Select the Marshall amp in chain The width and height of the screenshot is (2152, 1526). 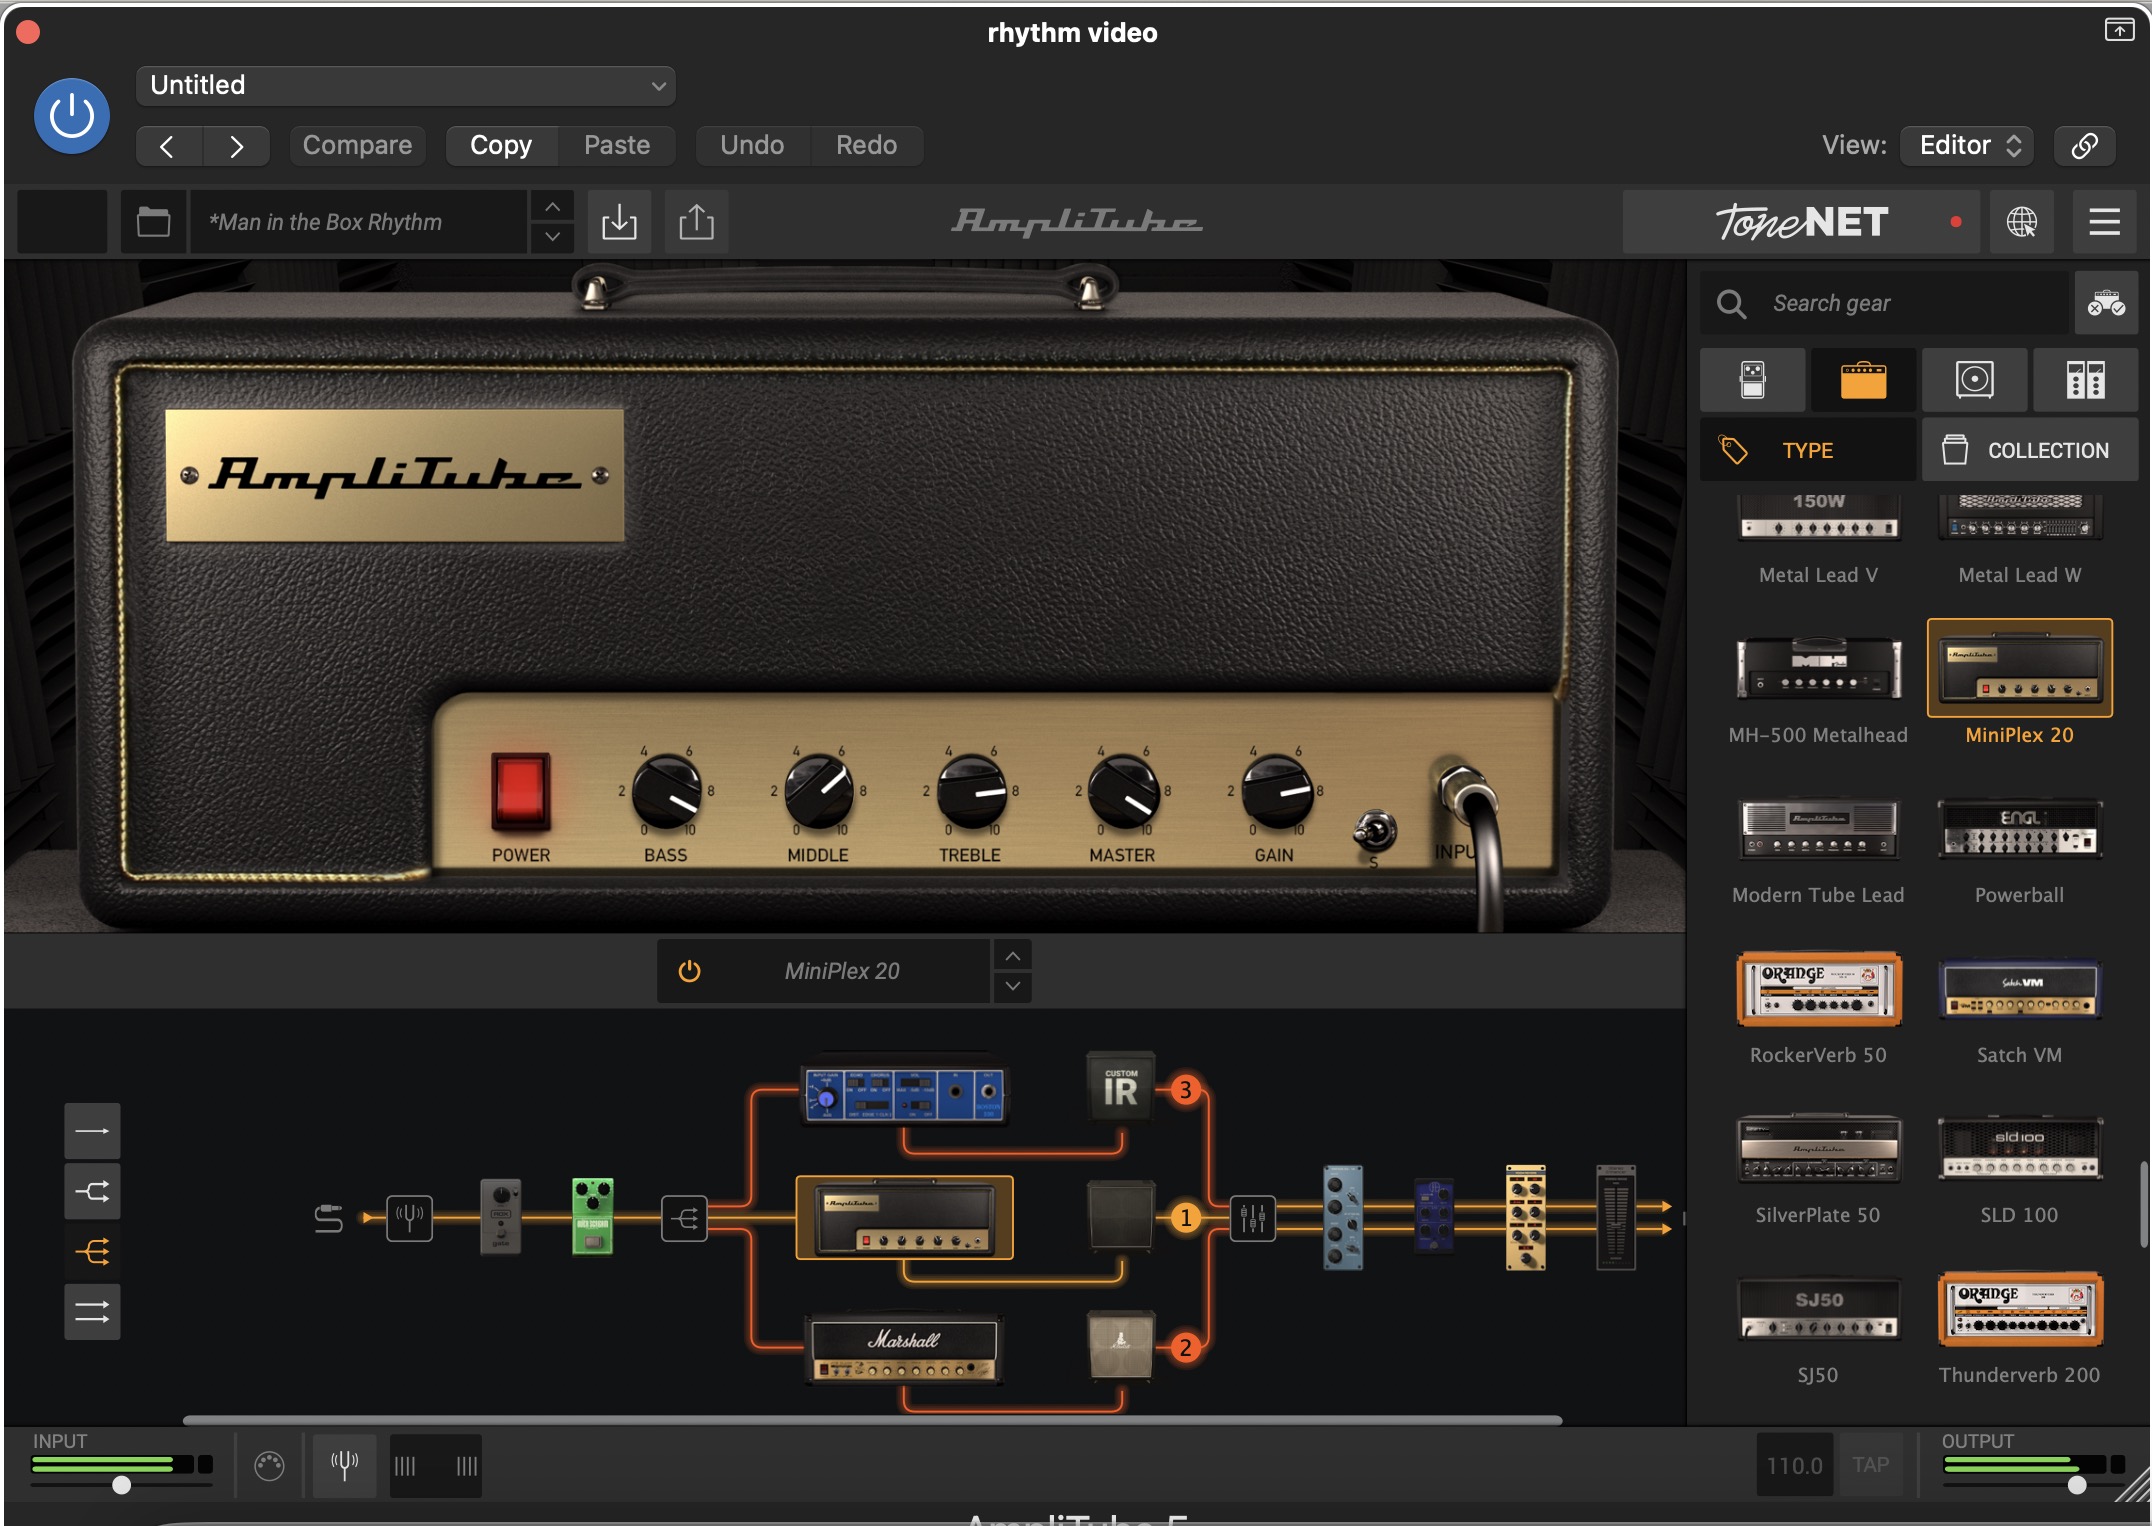904,1349
